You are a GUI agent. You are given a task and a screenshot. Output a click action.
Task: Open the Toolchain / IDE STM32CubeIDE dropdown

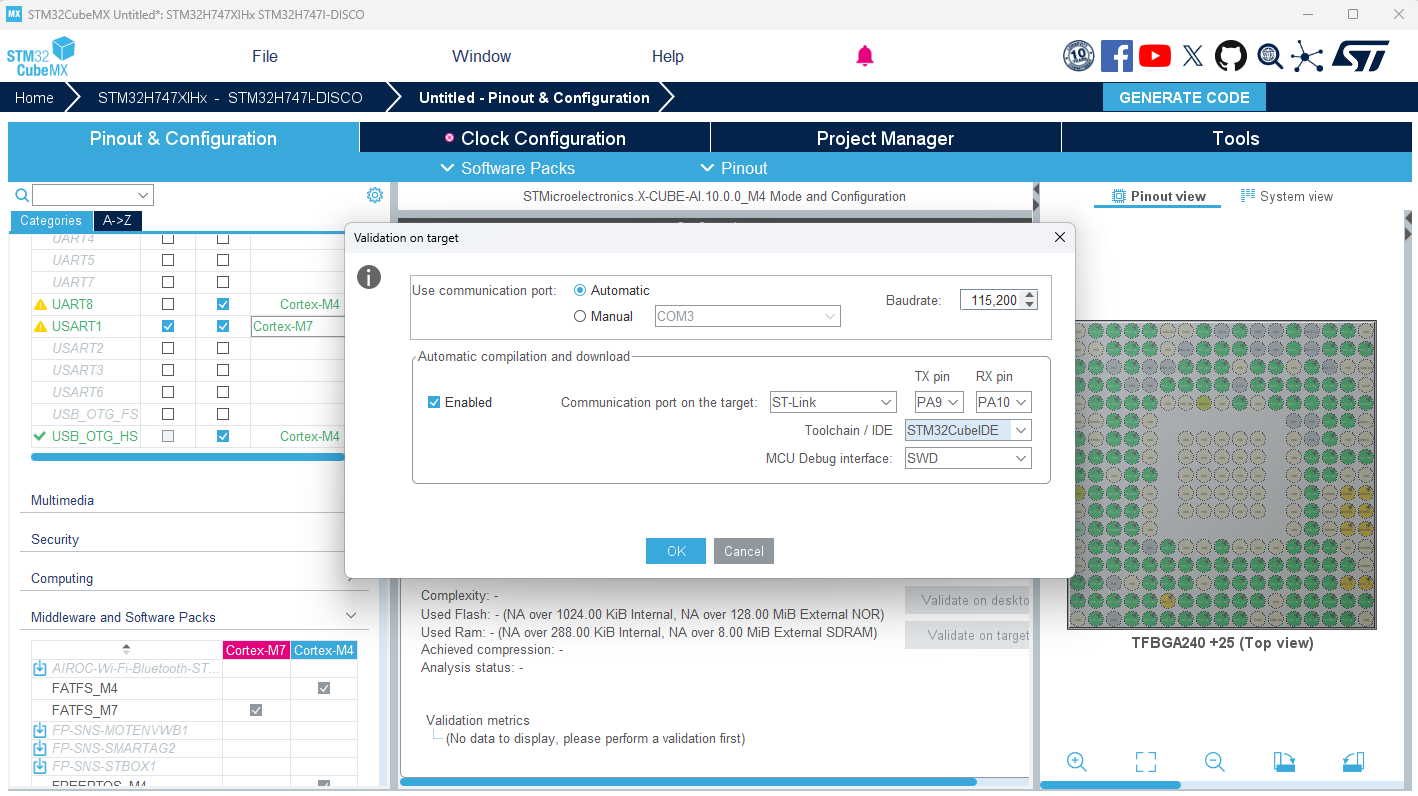(967, 429)
